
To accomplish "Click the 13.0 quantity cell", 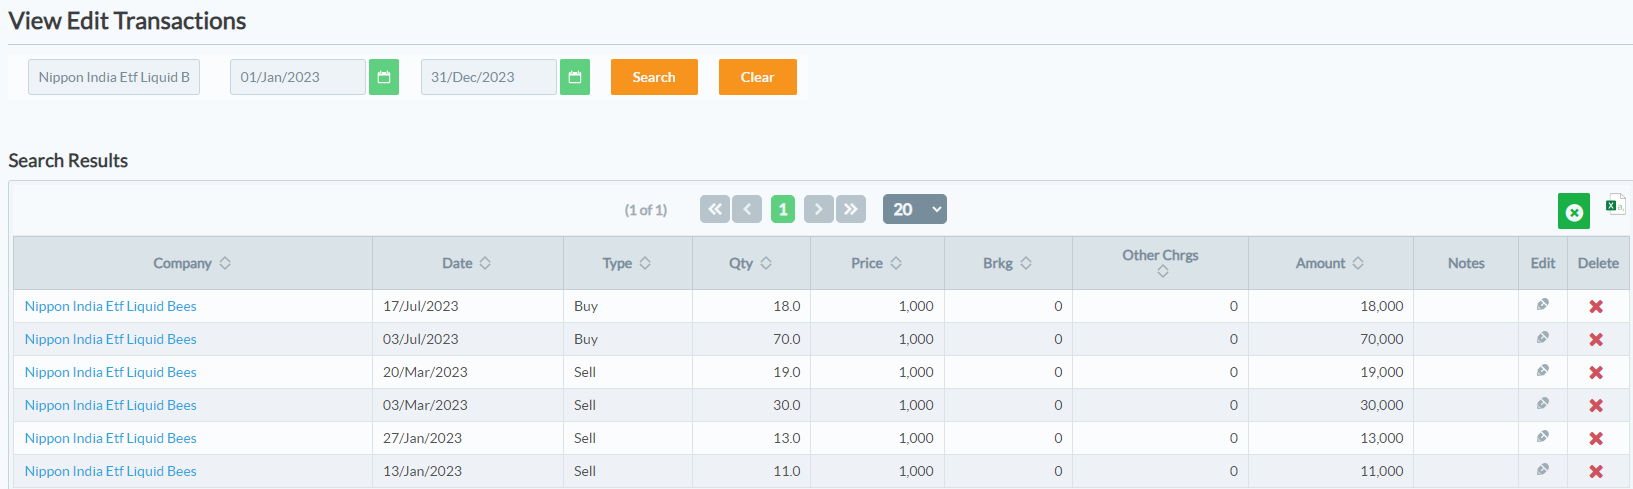I will pyautogui.click(x=752, y=438).
